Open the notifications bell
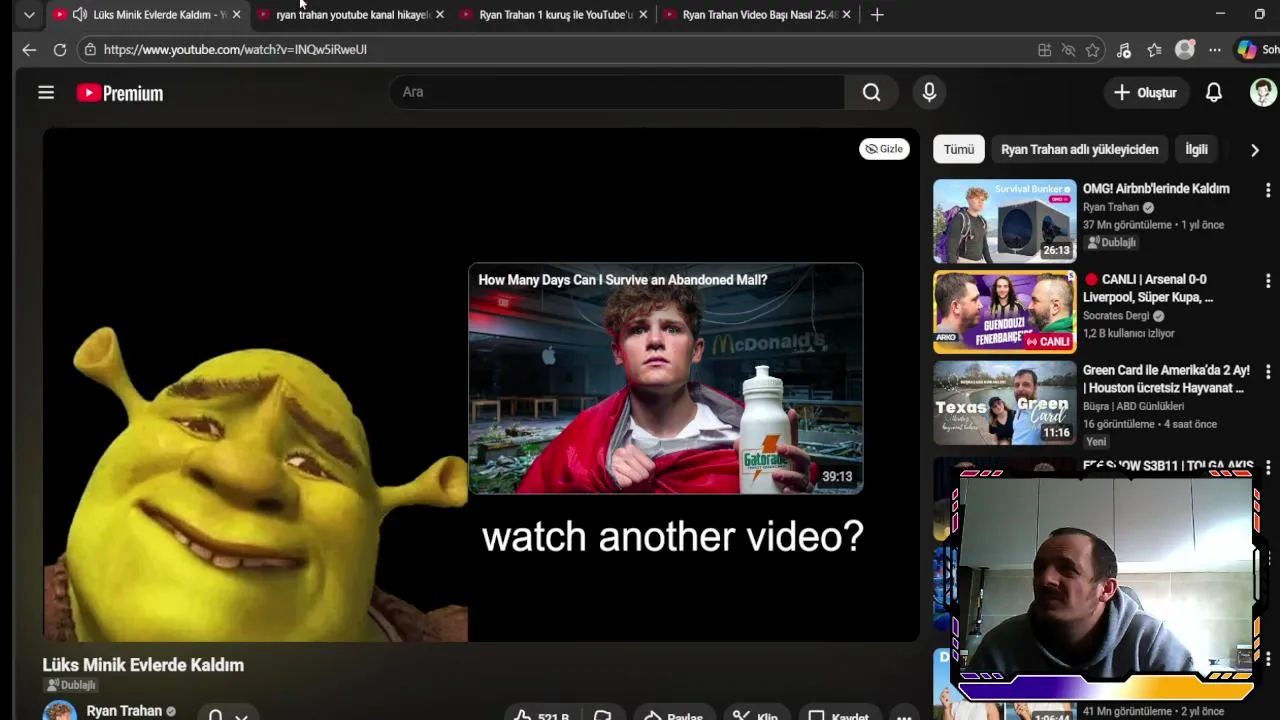1280x720 pixels. point(1213,92)
